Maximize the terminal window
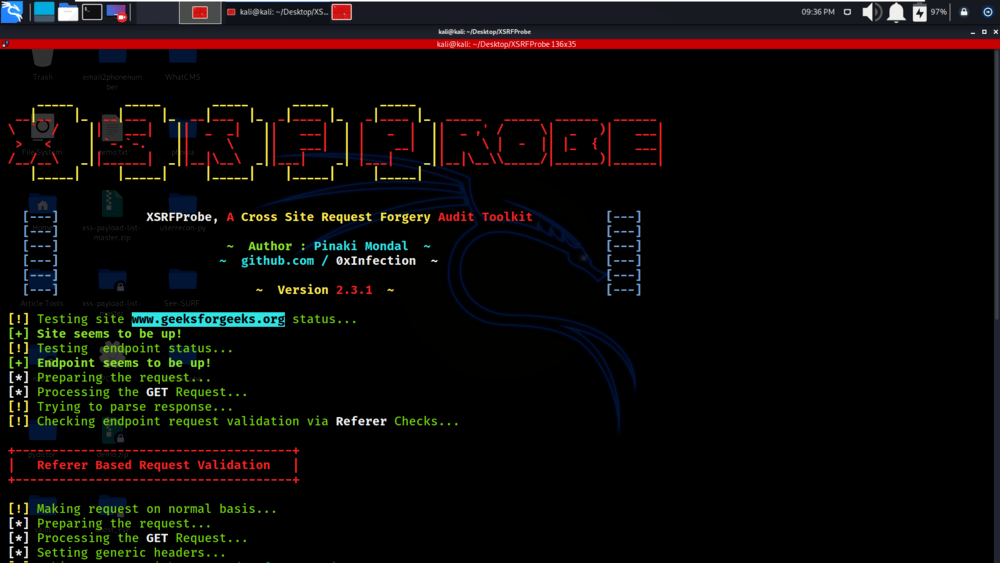The width and height of the screenshot is (1000, 563). tap(984, 31)
